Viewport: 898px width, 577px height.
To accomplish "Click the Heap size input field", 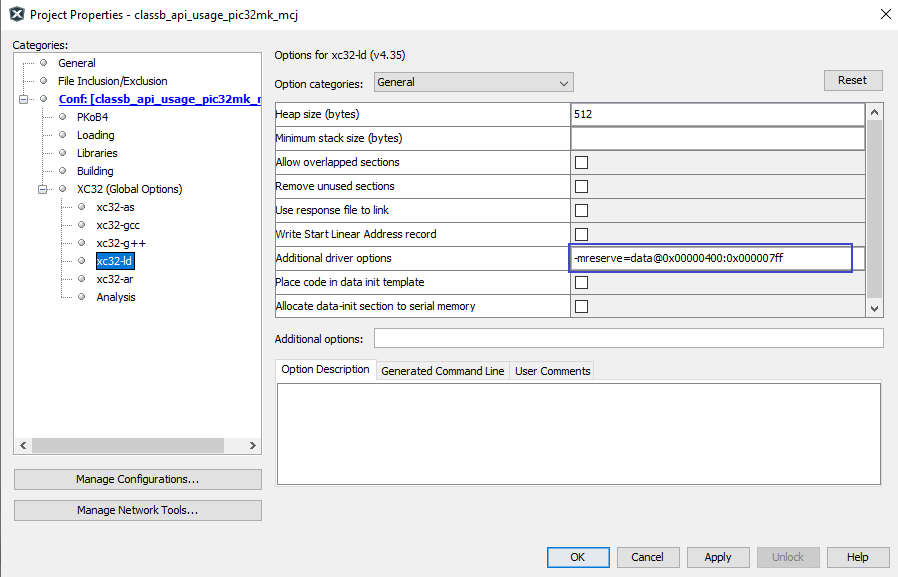I will point(716,114).
